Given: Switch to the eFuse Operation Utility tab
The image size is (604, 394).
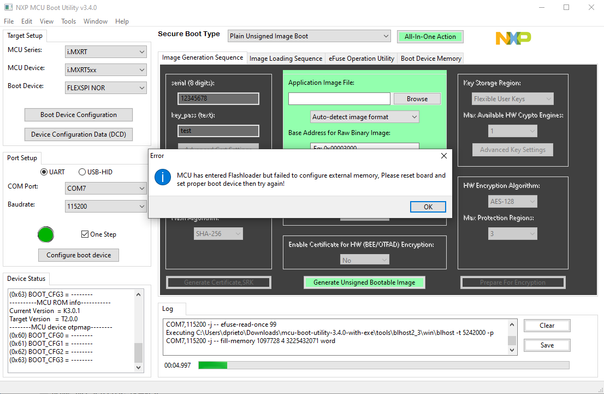Looking at the screenshot, I should click(361, 59).
